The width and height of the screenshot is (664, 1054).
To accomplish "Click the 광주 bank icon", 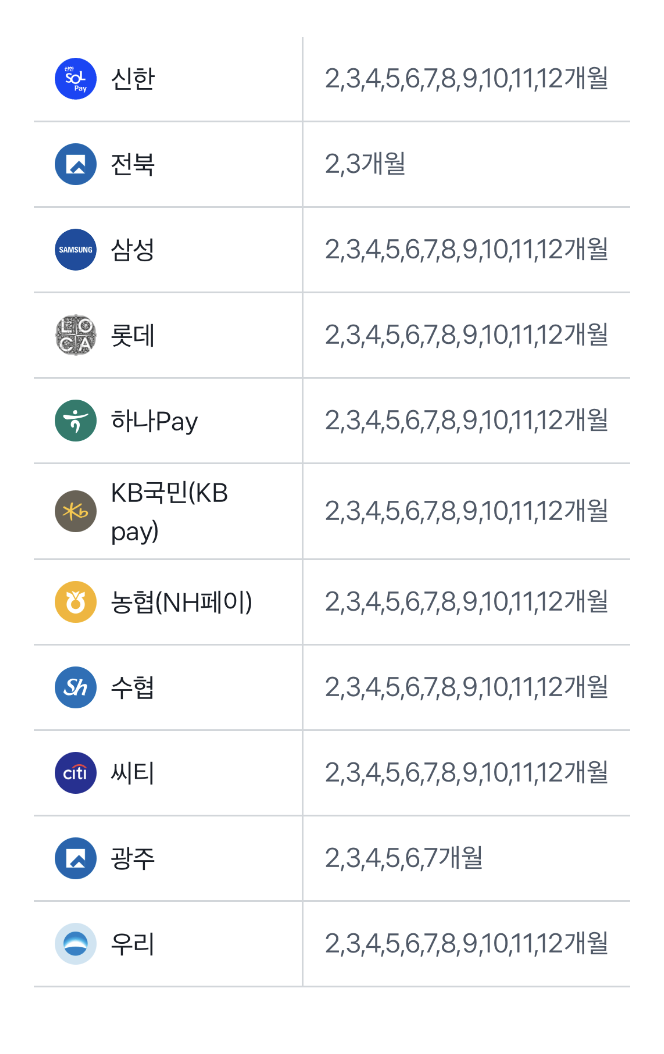I will coord(75,858).
